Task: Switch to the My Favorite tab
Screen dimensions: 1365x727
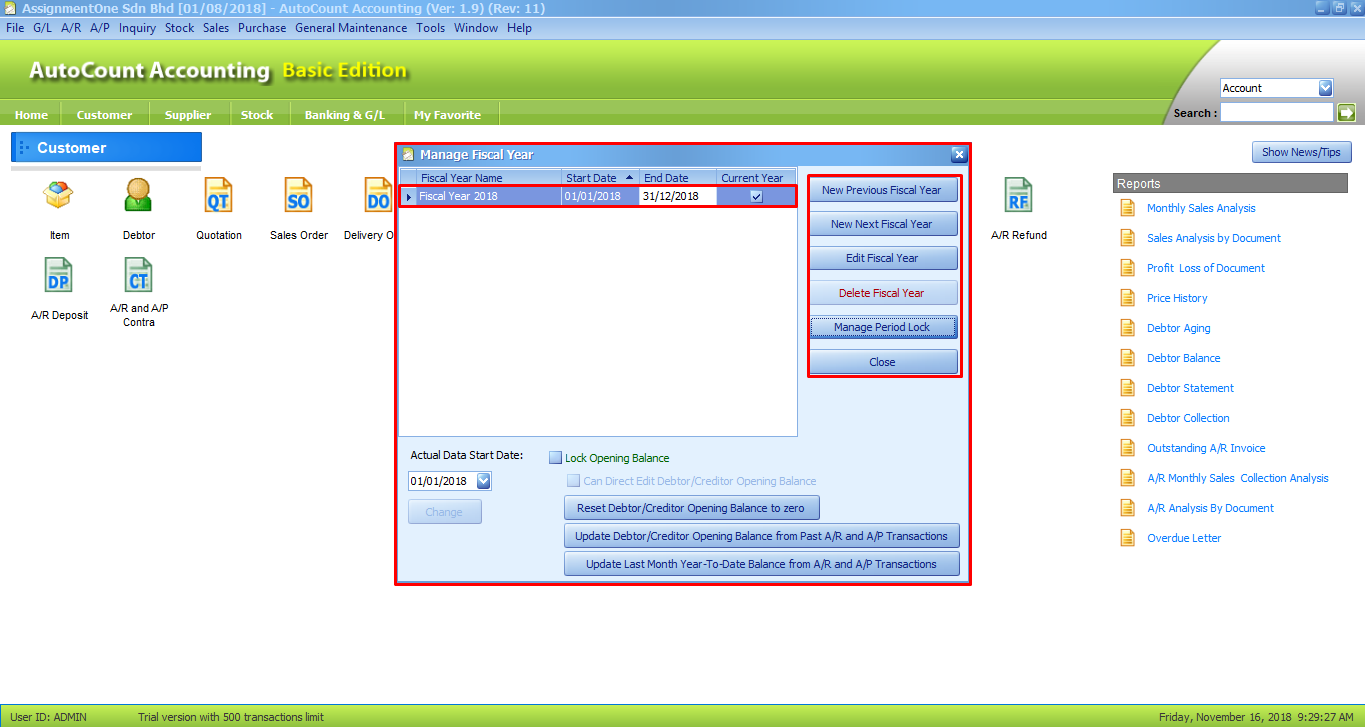Action: [x=447, y=115]
